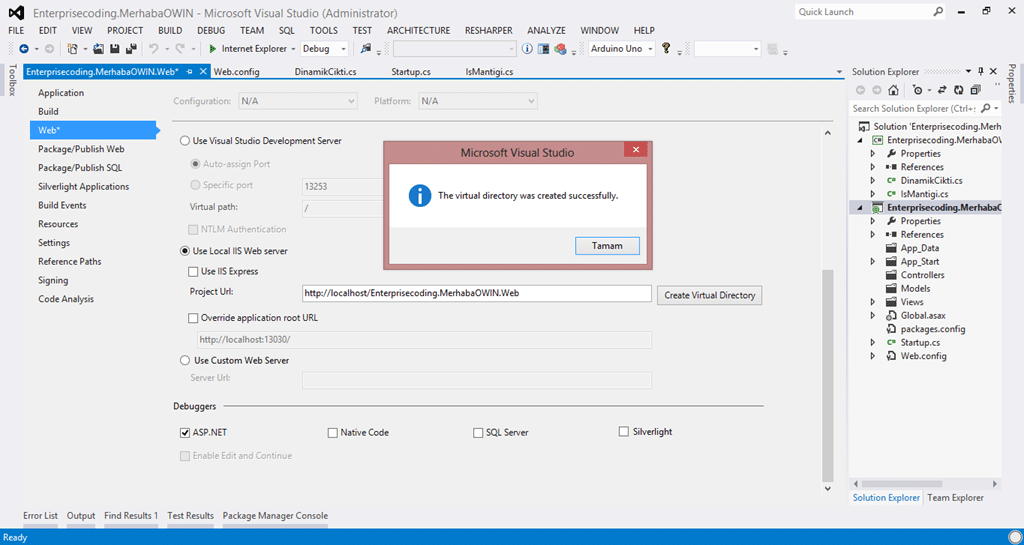The width and height of the screenshot is (1024, 545).
Task: Open the BUILD menu
Action: click(x=170, y=31)
